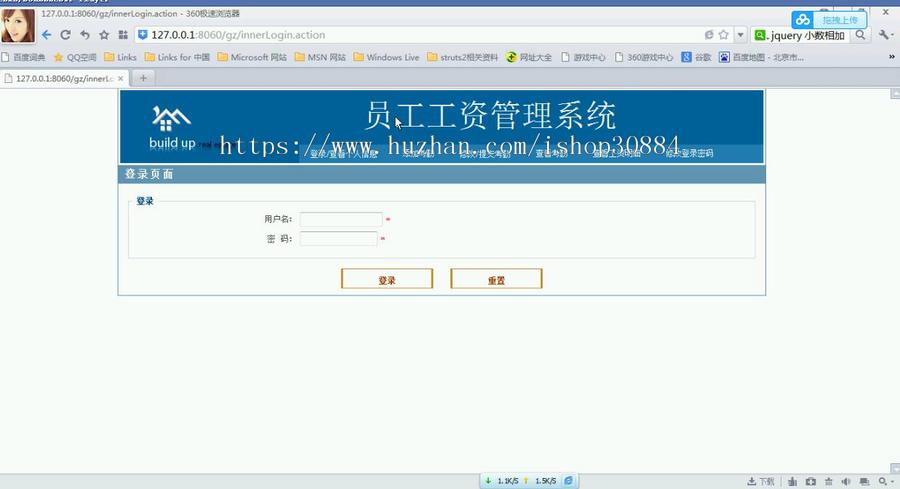The height and width of the screenshot is (489, 900).
Task: Open the zoom level dropdown in status bar
Action: 884,481
